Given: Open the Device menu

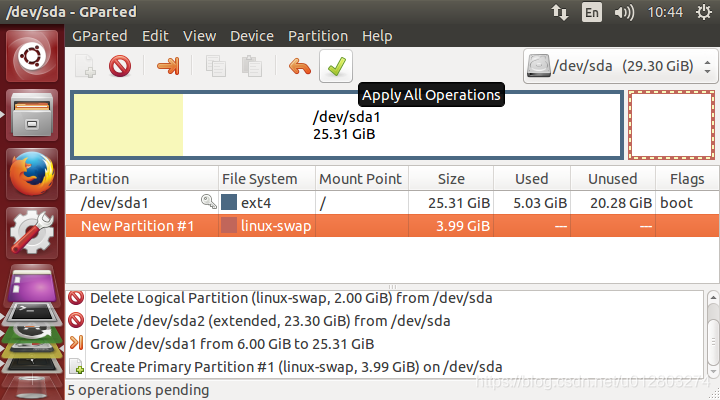Looking at the screenshot, I should pyautogui.click(x=252, y=36).
